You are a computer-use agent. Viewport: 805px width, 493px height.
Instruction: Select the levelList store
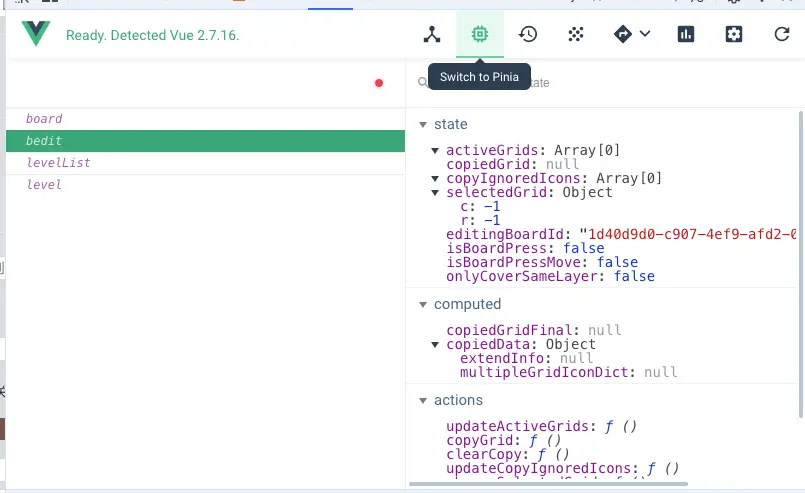pos(205,163)
